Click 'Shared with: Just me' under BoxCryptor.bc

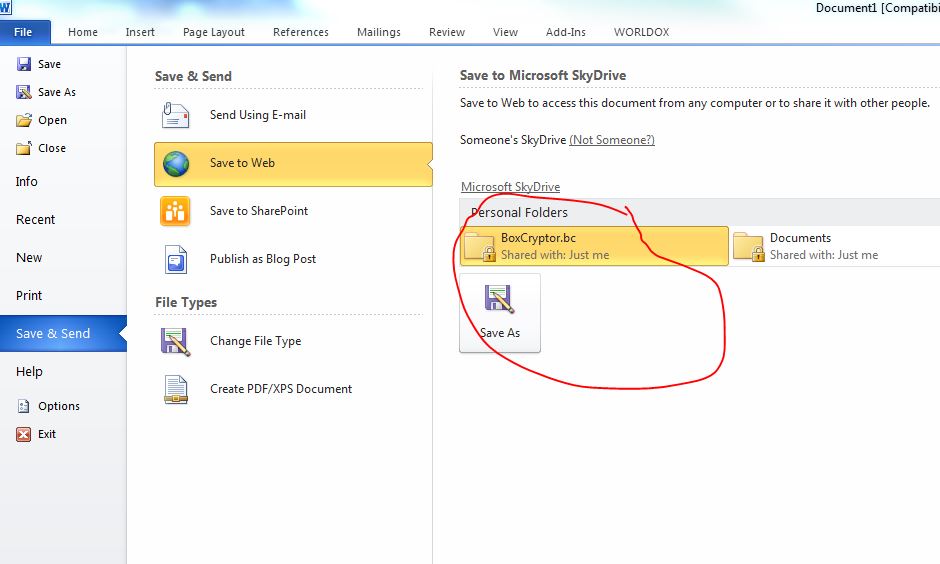tap(555, 255)
